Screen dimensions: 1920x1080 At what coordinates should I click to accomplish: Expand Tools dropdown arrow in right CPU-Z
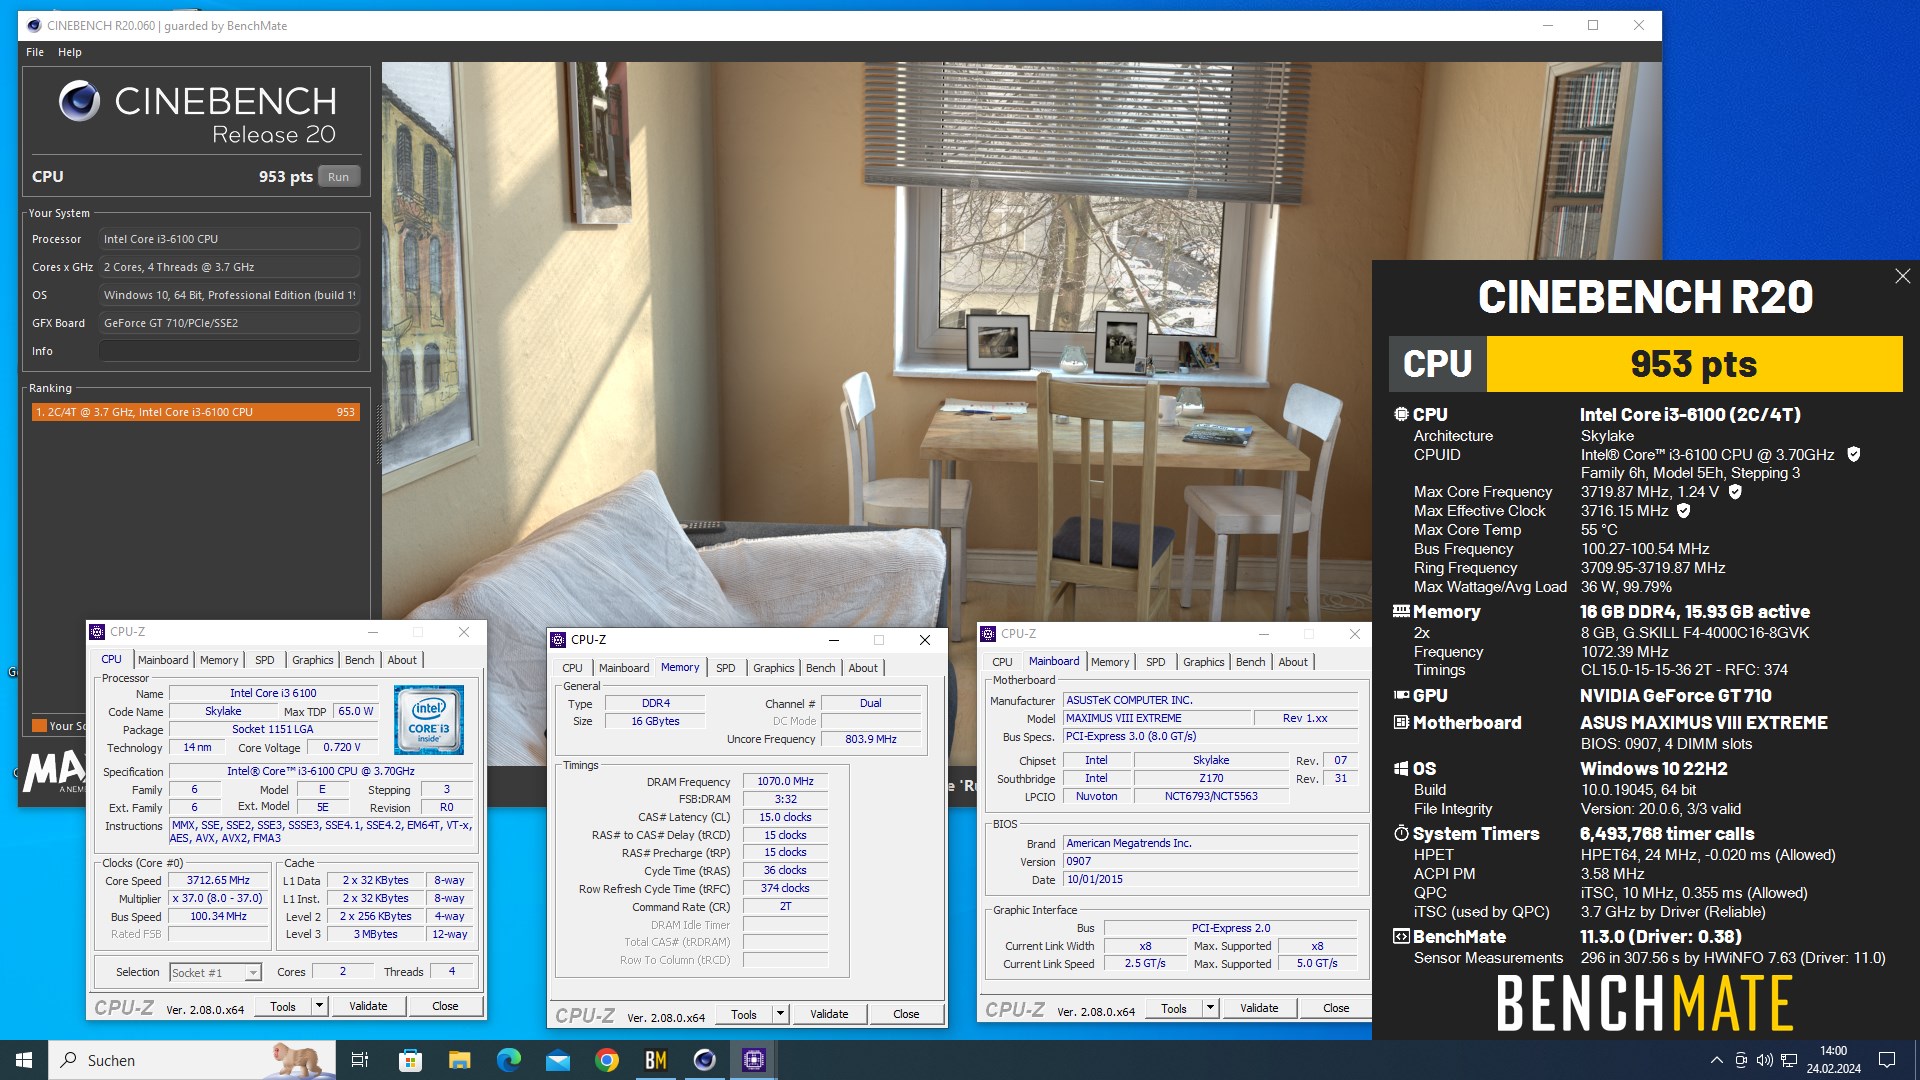tap(1211, 1008)
